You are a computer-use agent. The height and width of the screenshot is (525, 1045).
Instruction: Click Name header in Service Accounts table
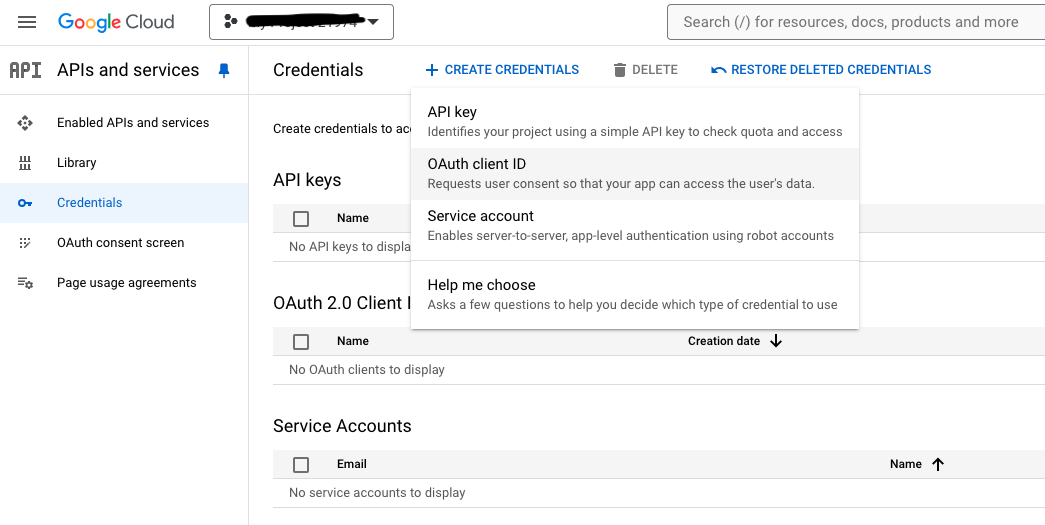point(906,464)
